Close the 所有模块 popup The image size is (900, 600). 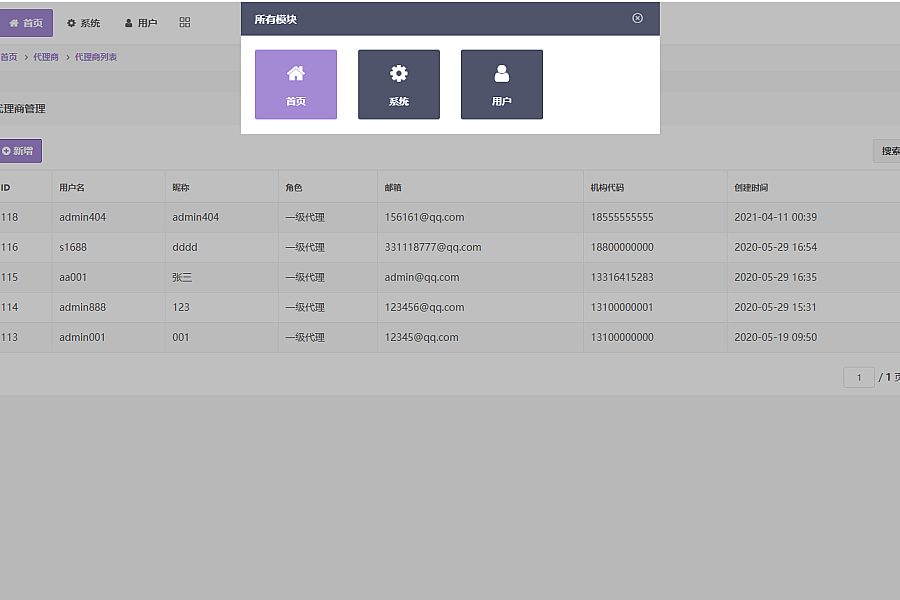[x=637, y=18]
